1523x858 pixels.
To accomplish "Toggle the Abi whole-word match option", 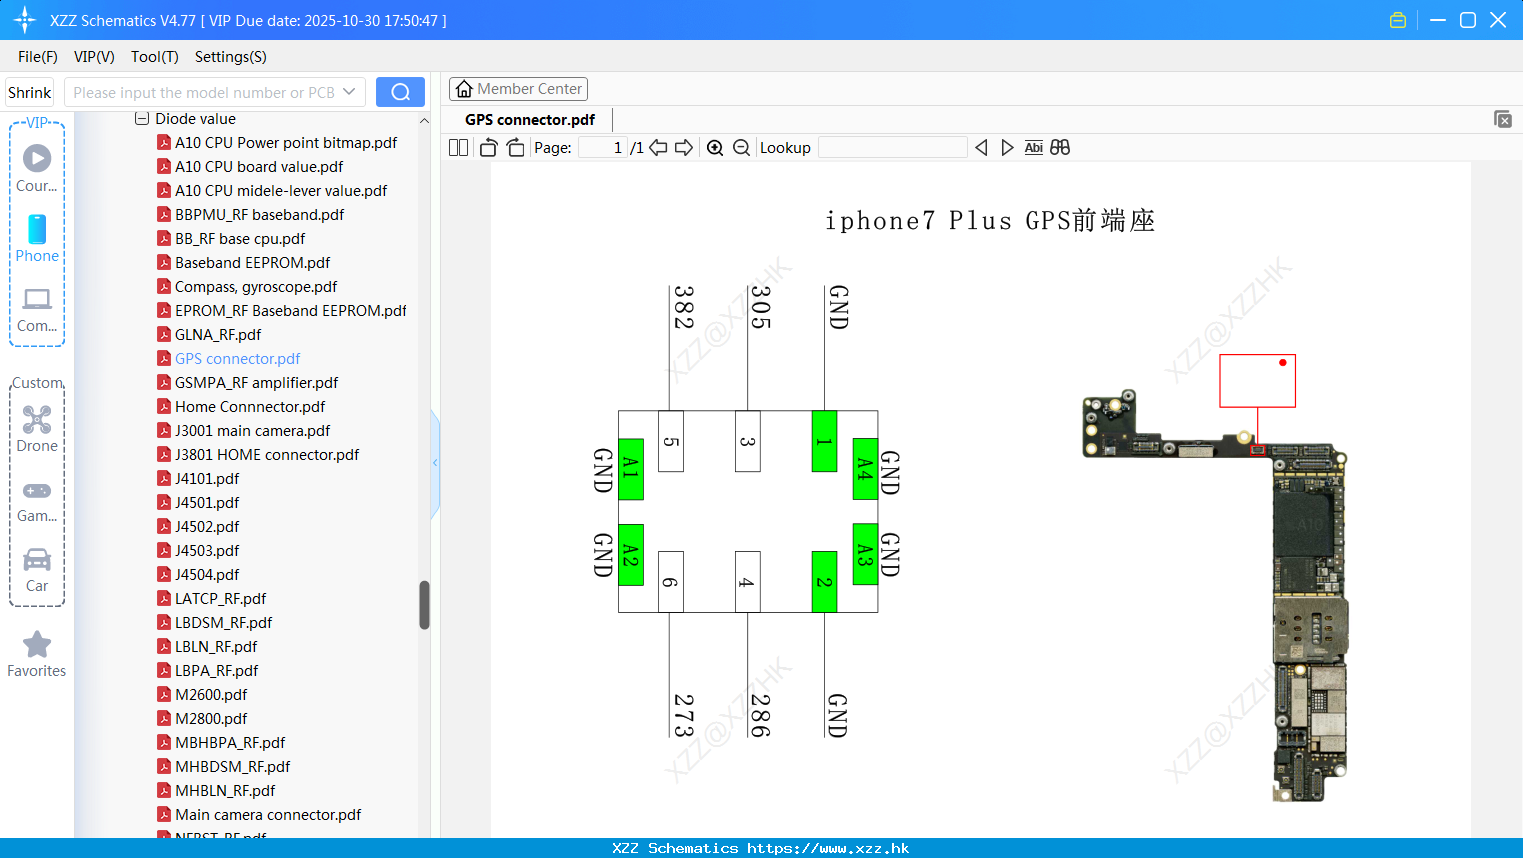I will [x=1034, y=148].
